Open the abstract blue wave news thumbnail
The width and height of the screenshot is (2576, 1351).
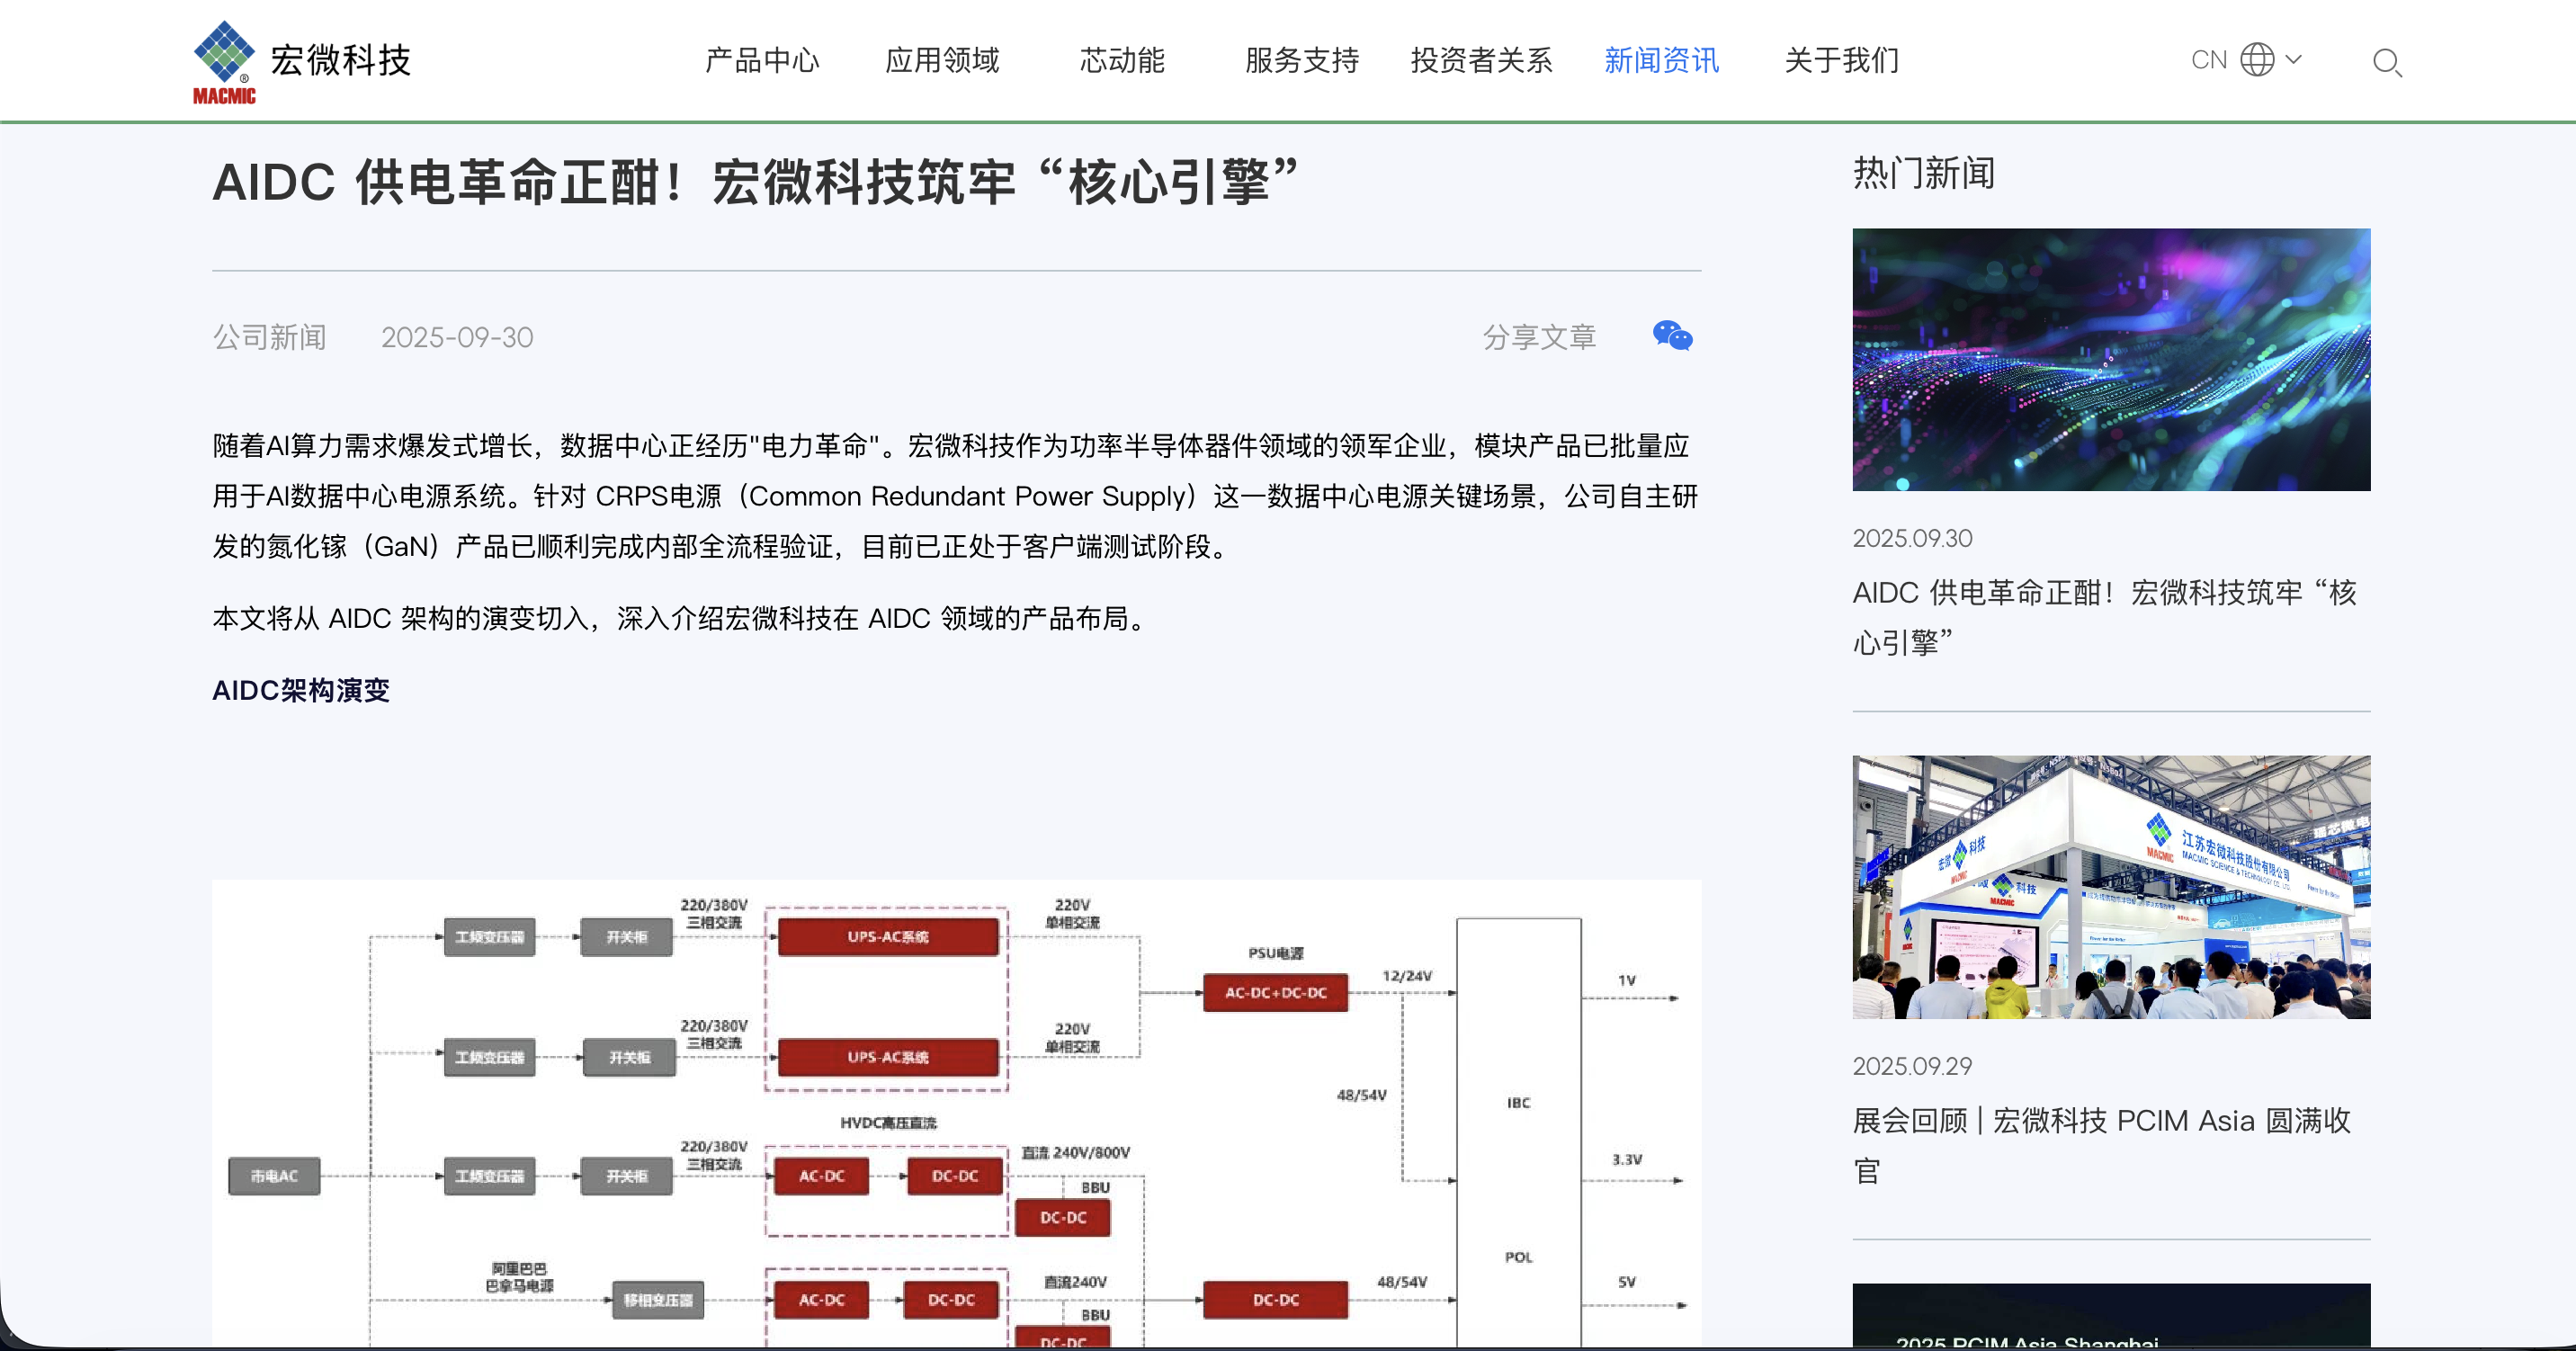pyautogui.click(x=2110, y=359)
